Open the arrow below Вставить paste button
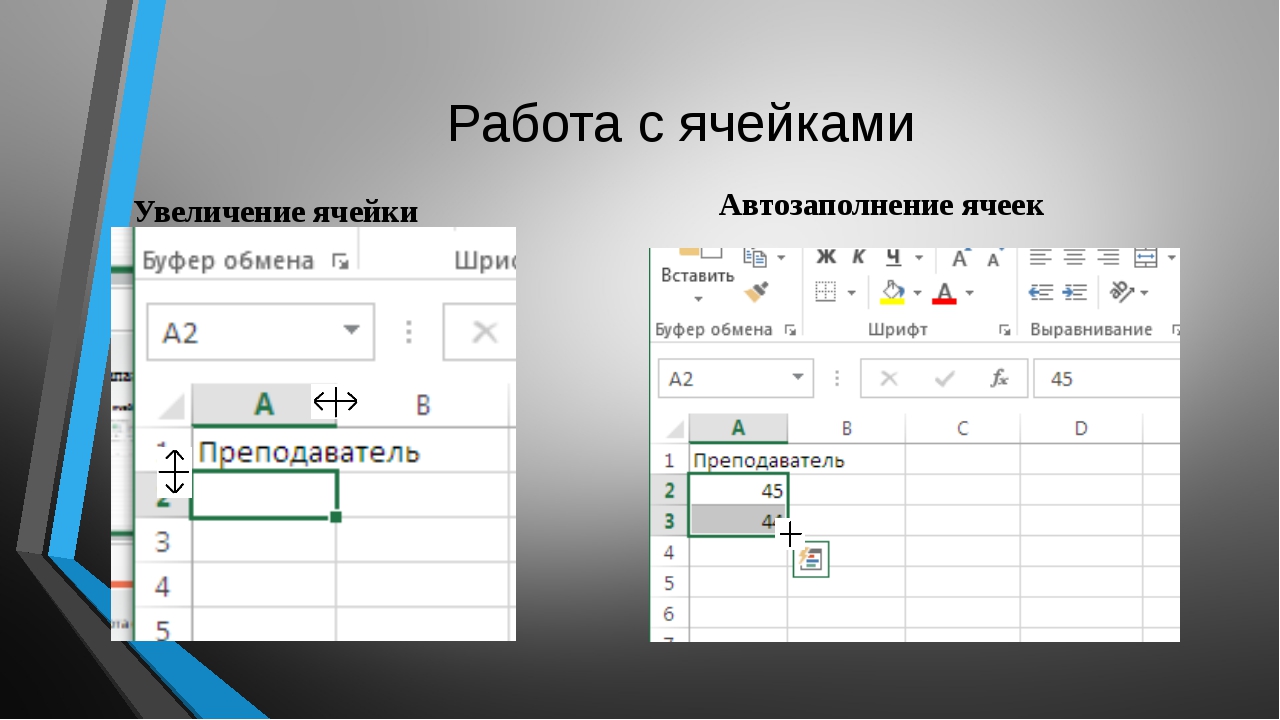 click(697, 298)
